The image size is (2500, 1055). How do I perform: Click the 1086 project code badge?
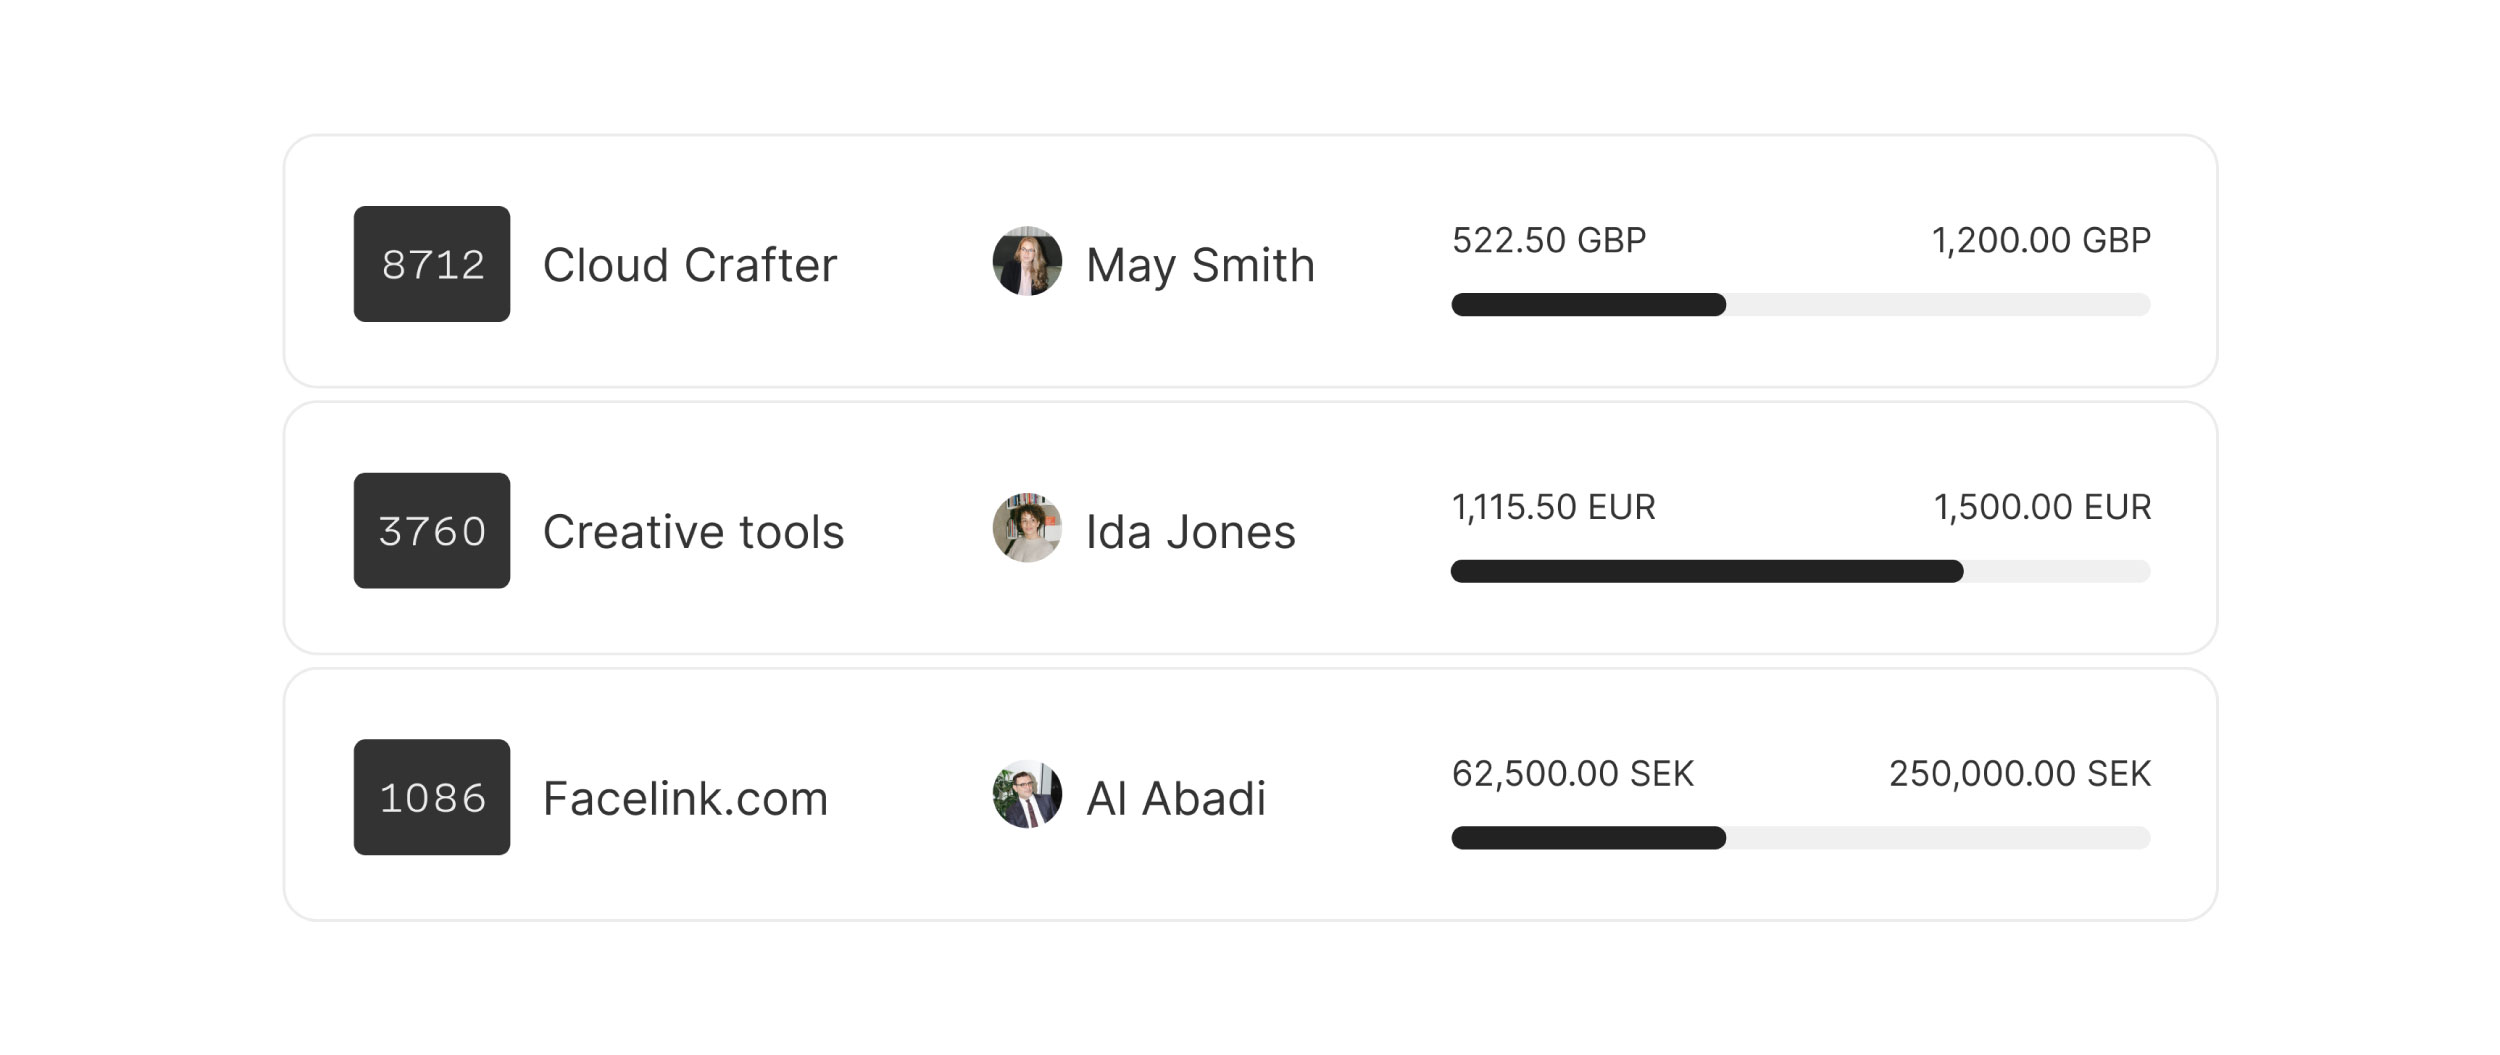(432, 797)
